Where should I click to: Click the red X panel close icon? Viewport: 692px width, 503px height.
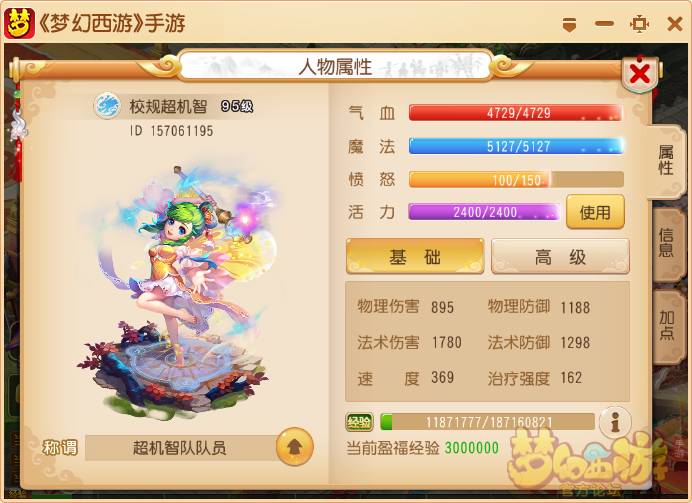point(640,74)
